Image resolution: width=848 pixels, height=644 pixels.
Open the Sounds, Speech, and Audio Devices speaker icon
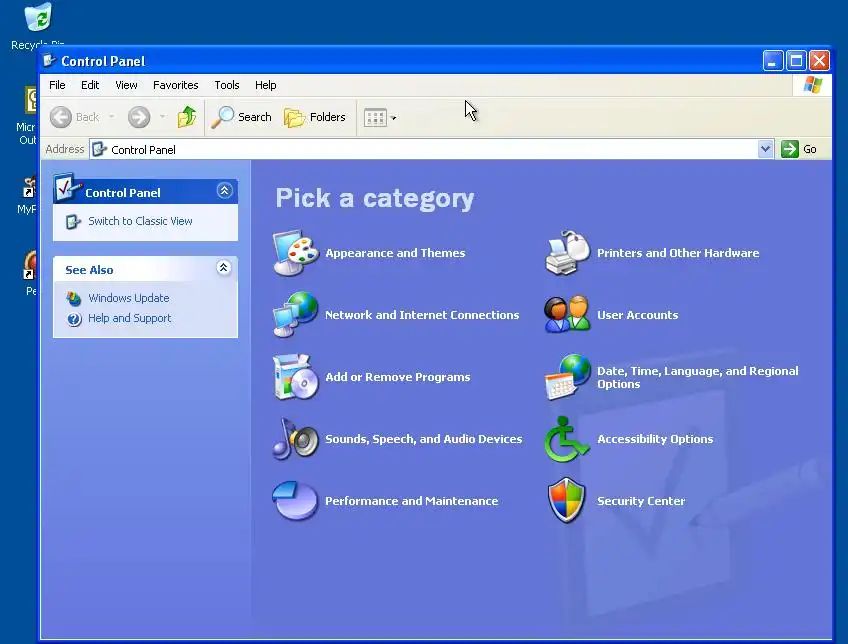pyautogui.click(x=295, y=439)
